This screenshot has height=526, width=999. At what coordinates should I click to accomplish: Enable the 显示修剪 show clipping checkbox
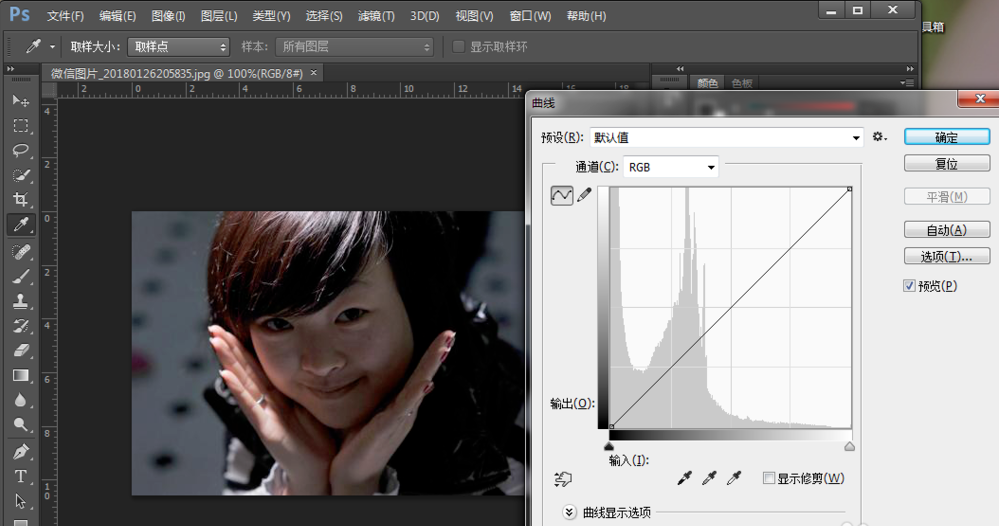coord(769,479)
